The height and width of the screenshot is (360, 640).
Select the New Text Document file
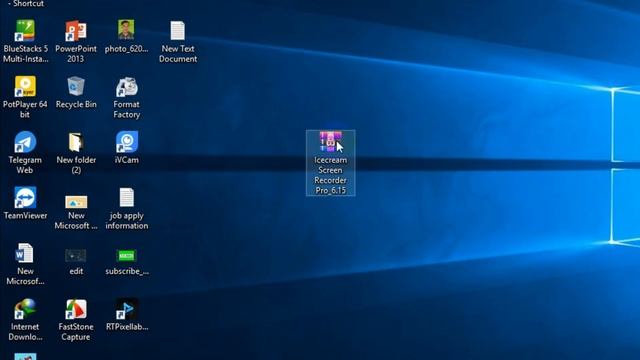(x=178, y=31)
